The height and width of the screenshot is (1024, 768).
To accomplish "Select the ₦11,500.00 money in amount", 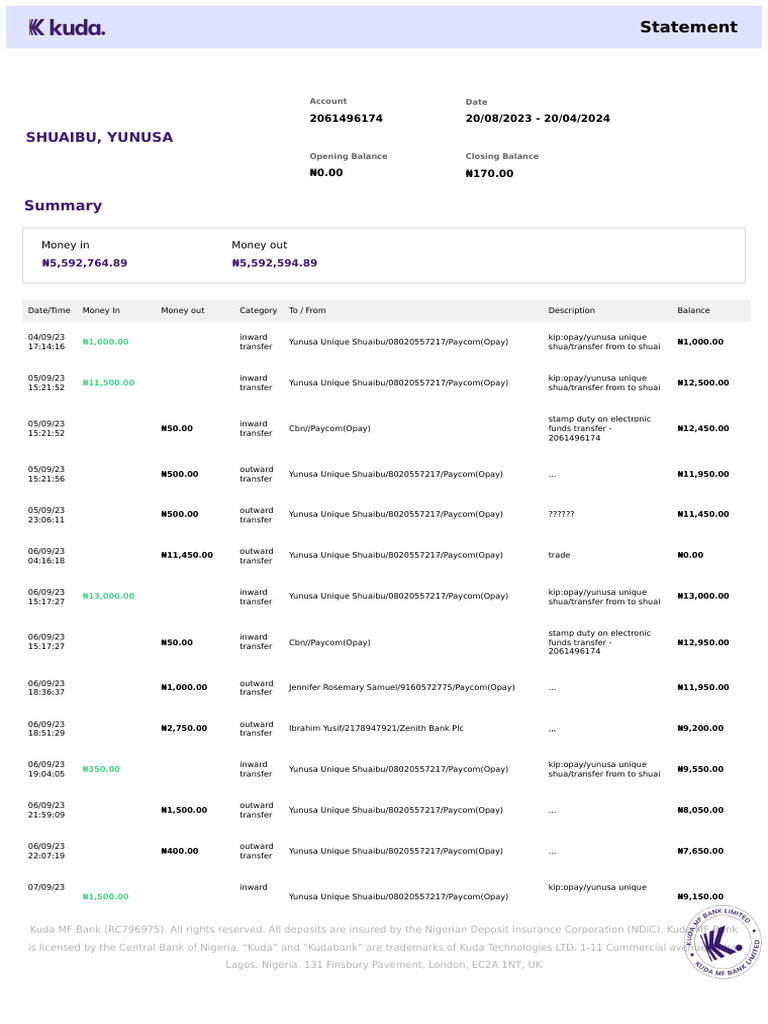I will [x=108, y=383].
